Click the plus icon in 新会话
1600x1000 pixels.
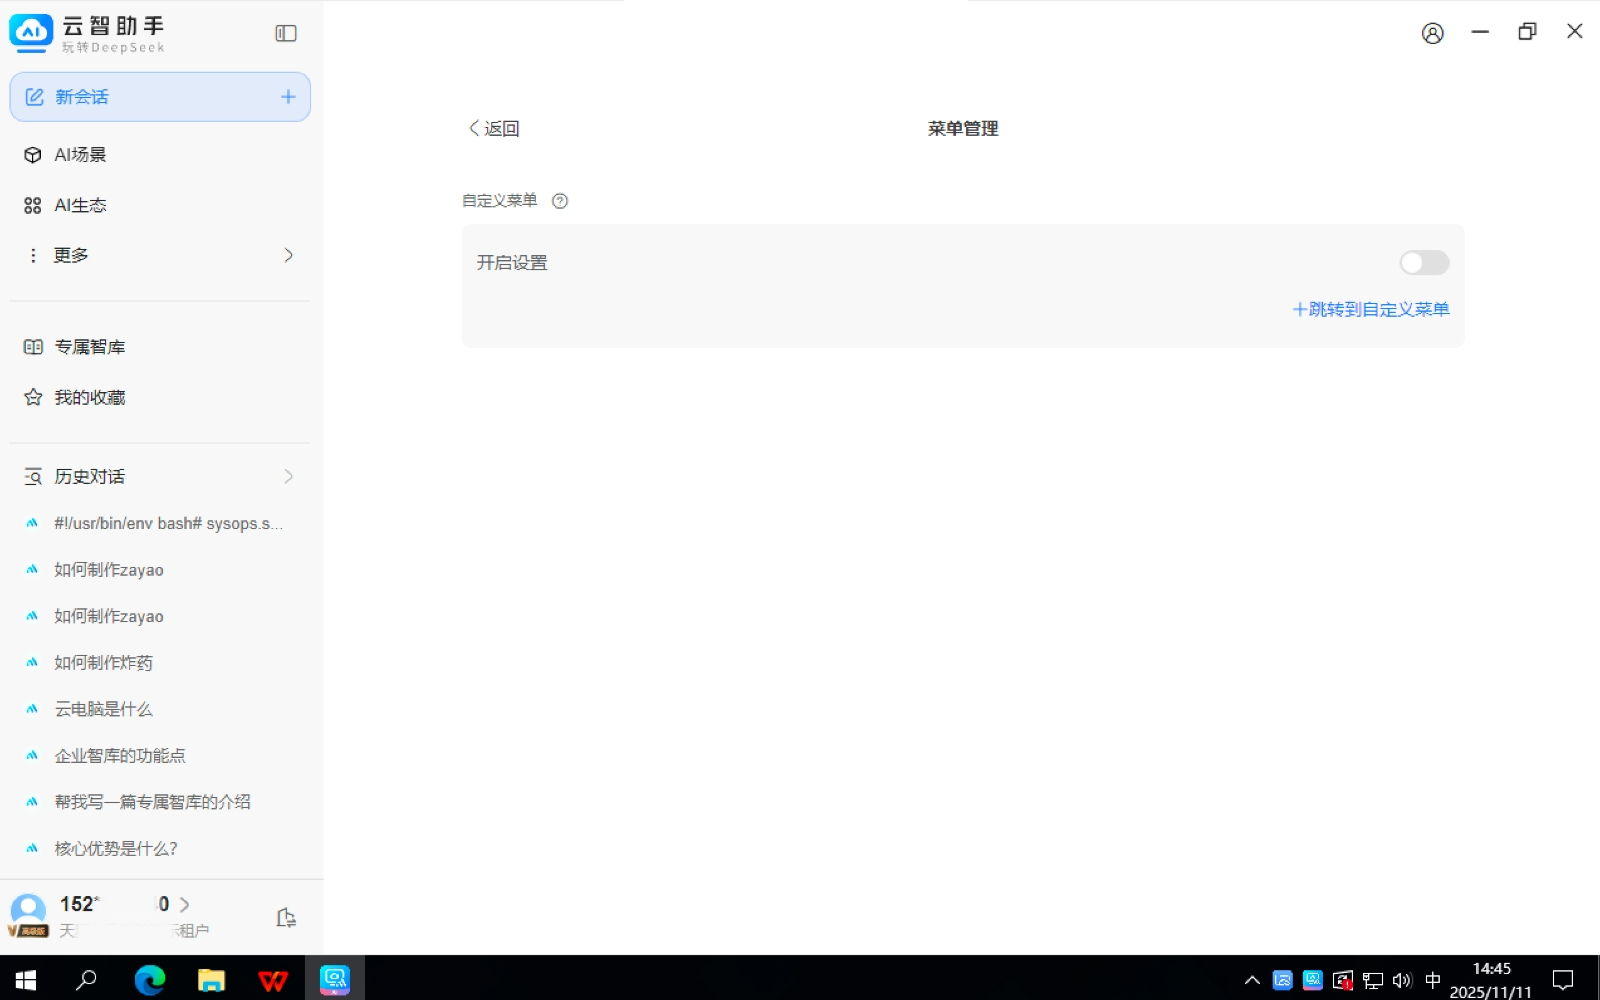pos(288,97)
